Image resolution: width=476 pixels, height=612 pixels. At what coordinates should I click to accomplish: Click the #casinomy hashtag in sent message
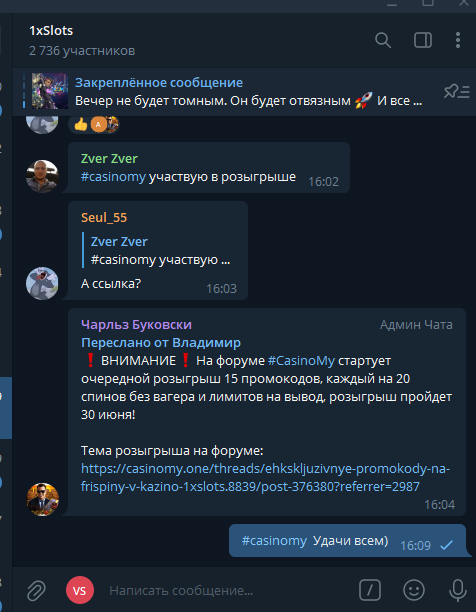(x=274, y=541)
